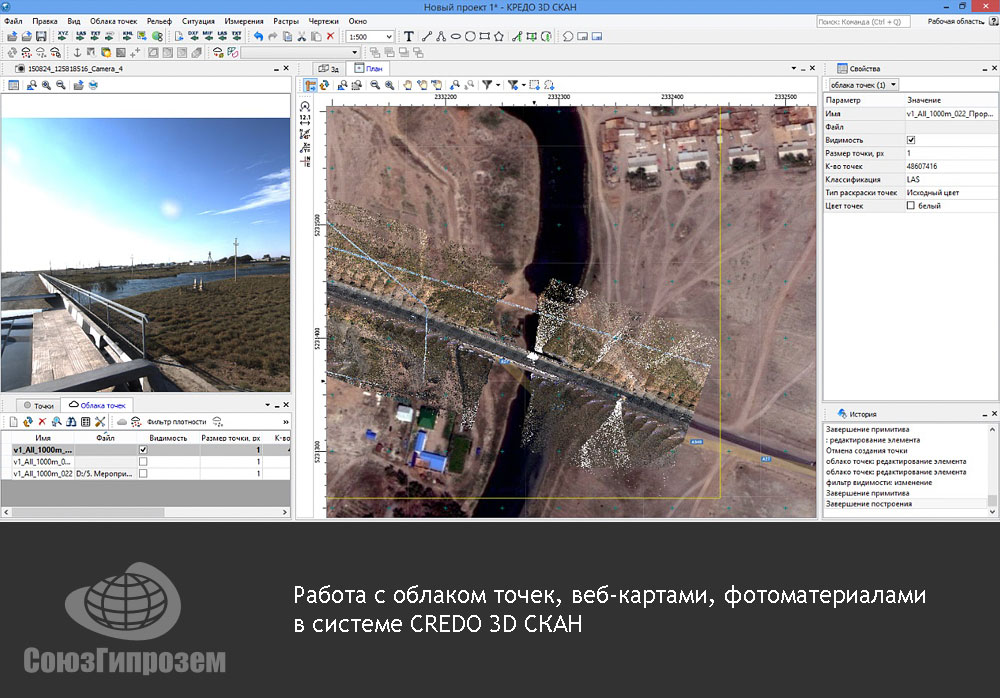Image resolution: width=1000 pixels, height=698 pixels.
Task: Click the Cut scissors icon
Action: (x=302, y=36)
